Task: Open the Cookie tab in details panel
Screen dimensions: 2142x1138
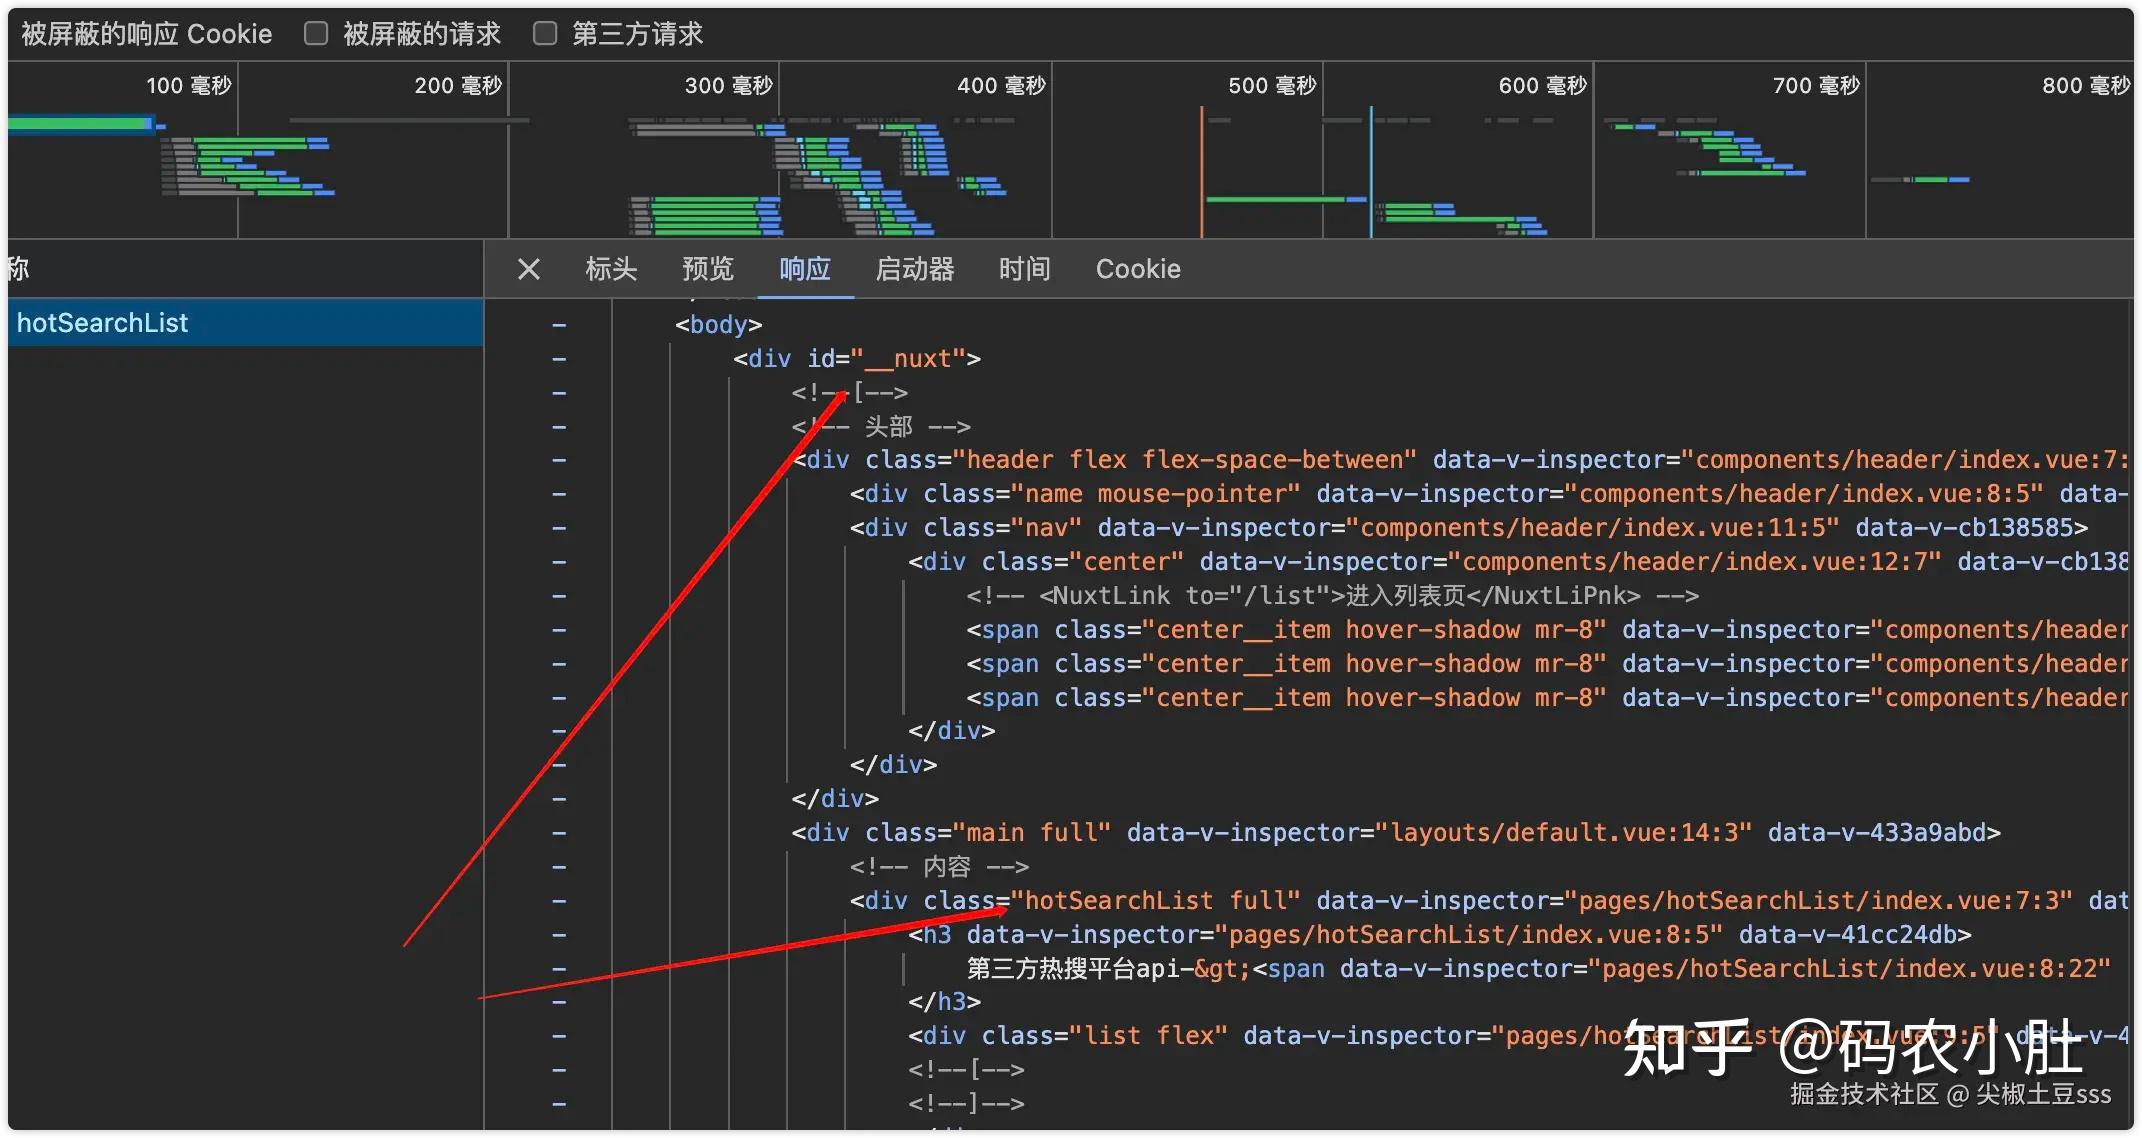Action: 1138,269
